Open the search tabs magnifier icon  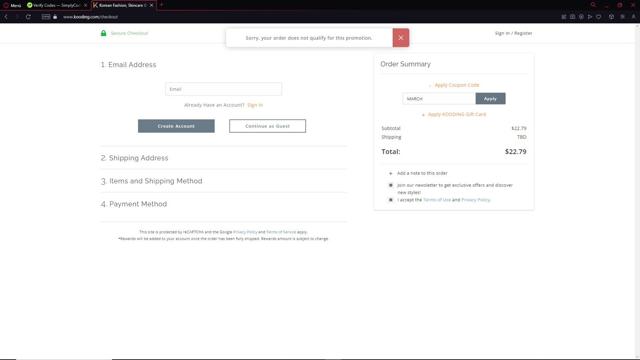click(x=593, y=5)
